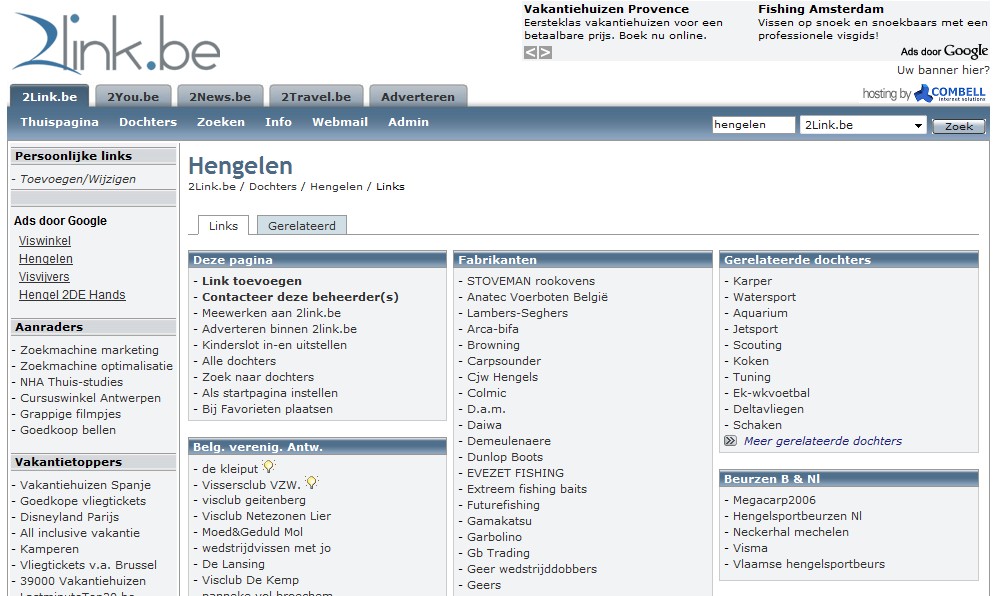Open the Viswinkel ad link
The image size is (998, 596).
45,241
